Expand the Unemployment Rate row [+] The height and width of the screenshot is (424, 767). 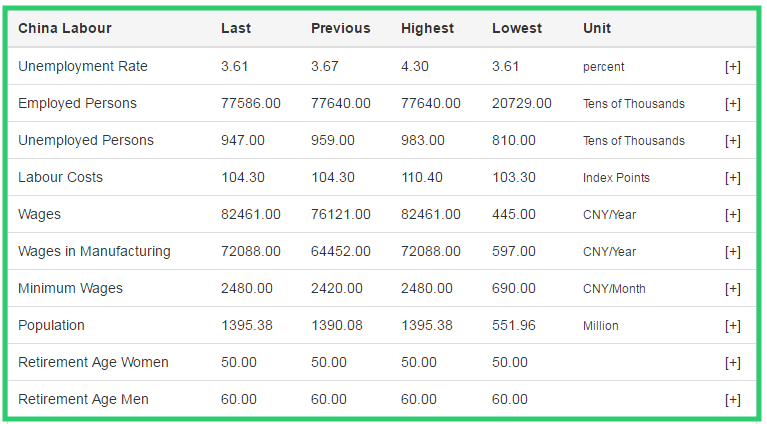click(x=732, y=67)
